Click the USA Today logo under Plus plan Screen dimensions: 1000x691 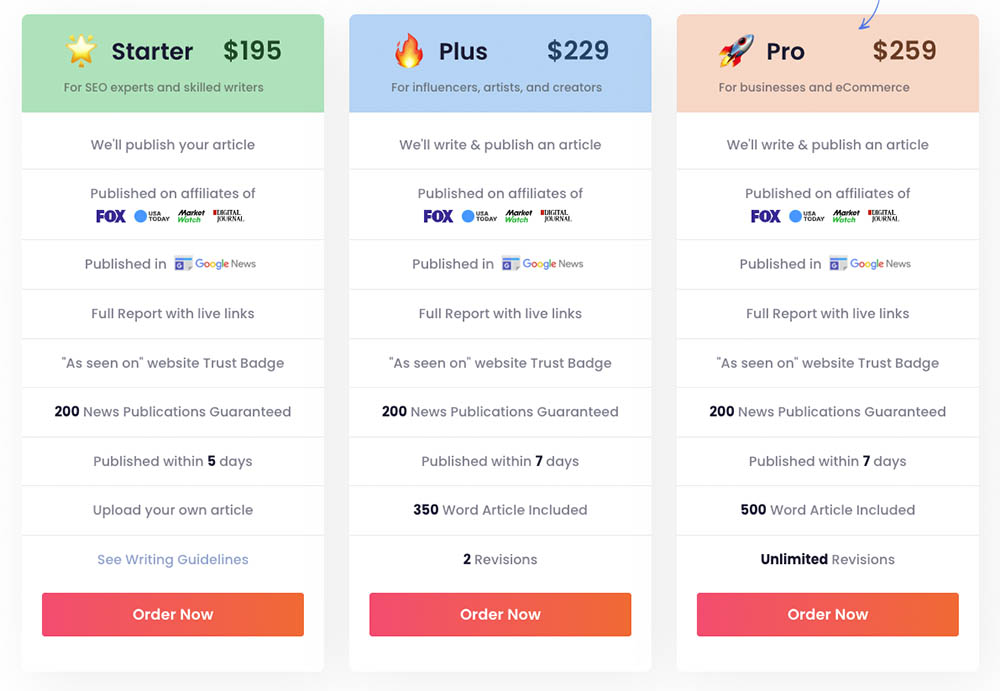478,216
